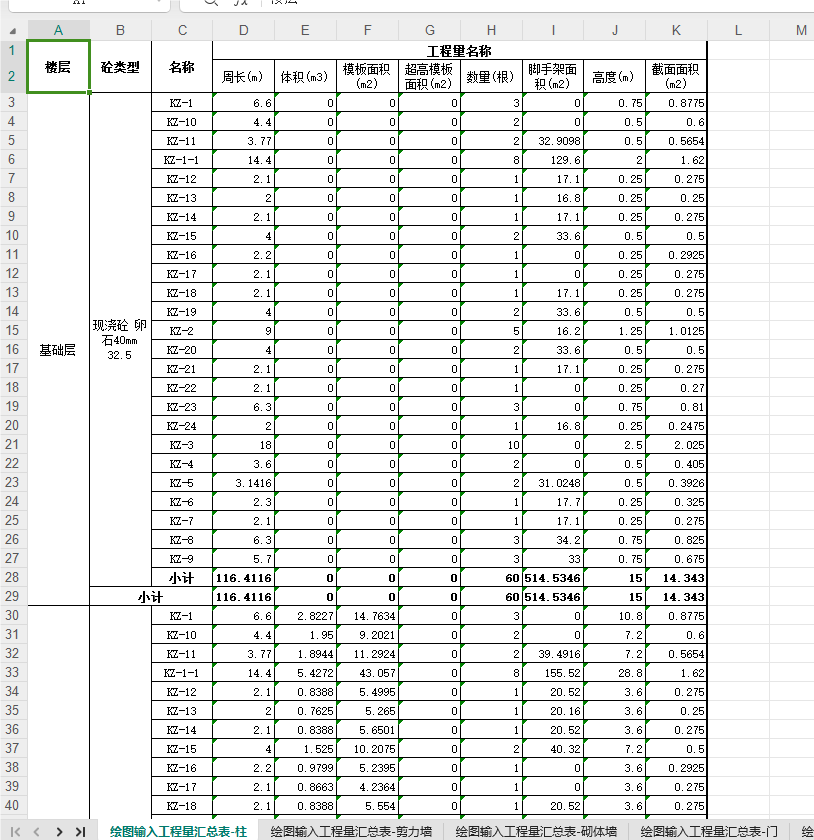Click the merged 工程量名称 header cell

459,51
